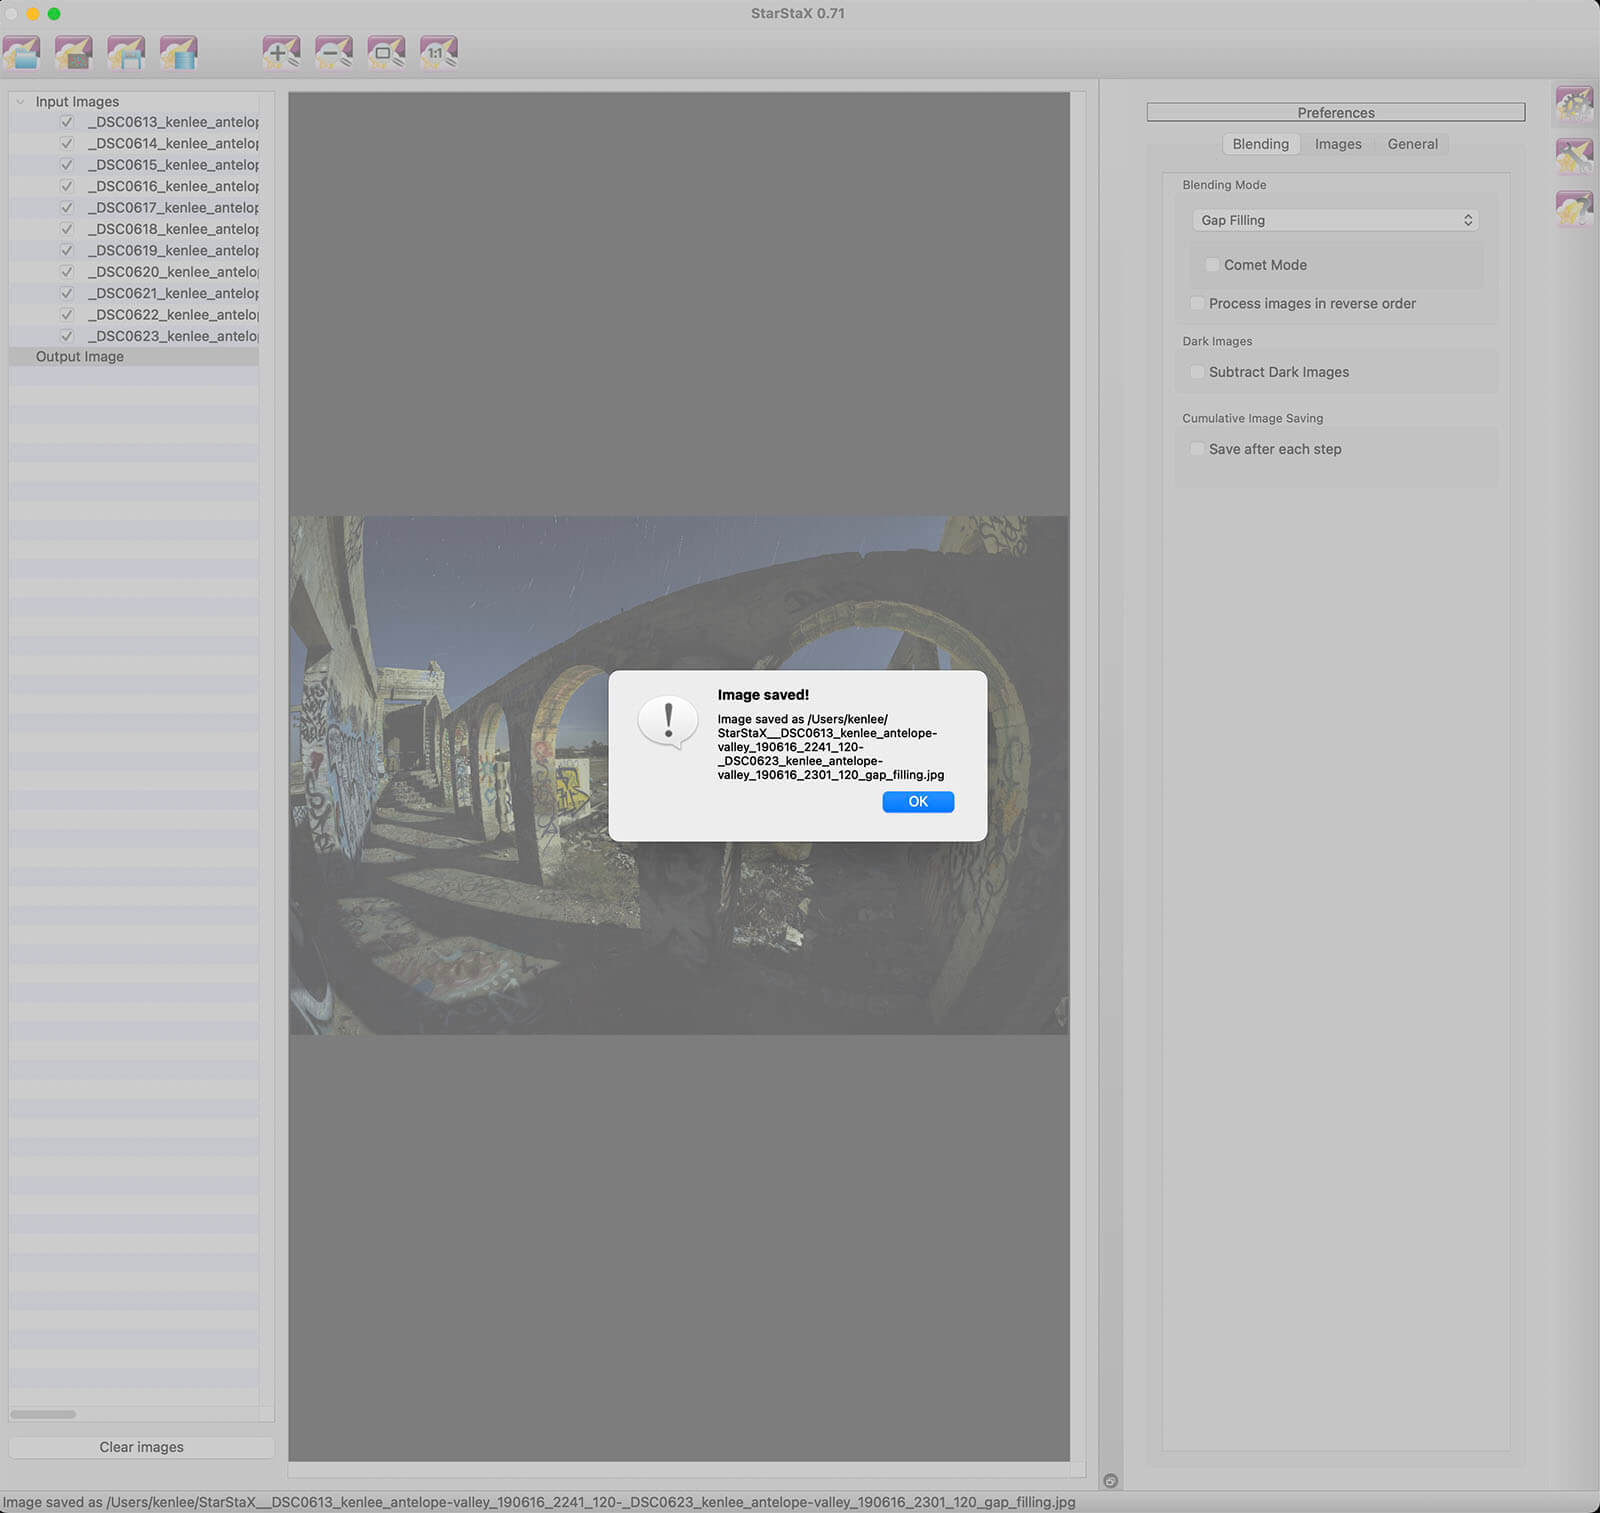Switch to the Images preferences tab
1600x1513 pixels.
point(1337,144)
